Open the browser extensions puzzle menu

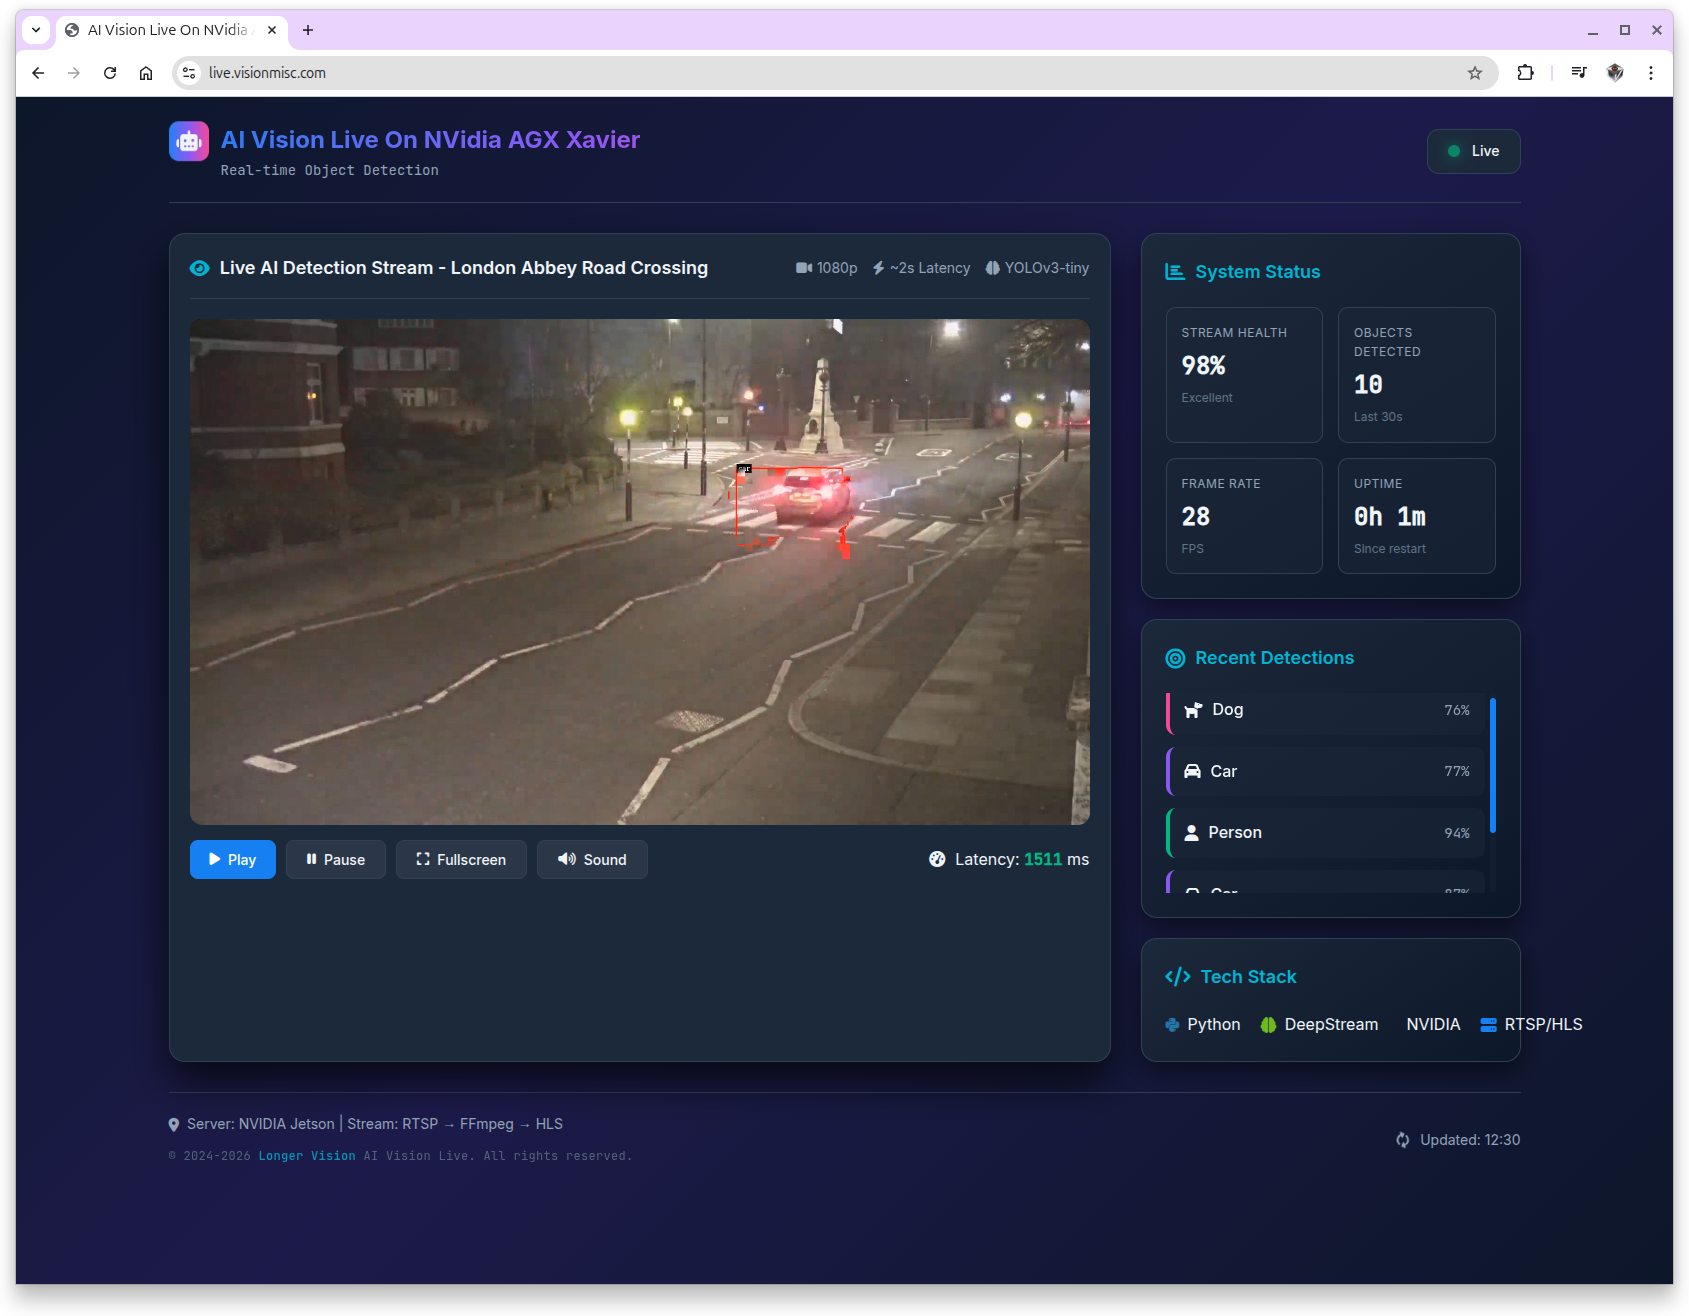[x=1525, y=72]
